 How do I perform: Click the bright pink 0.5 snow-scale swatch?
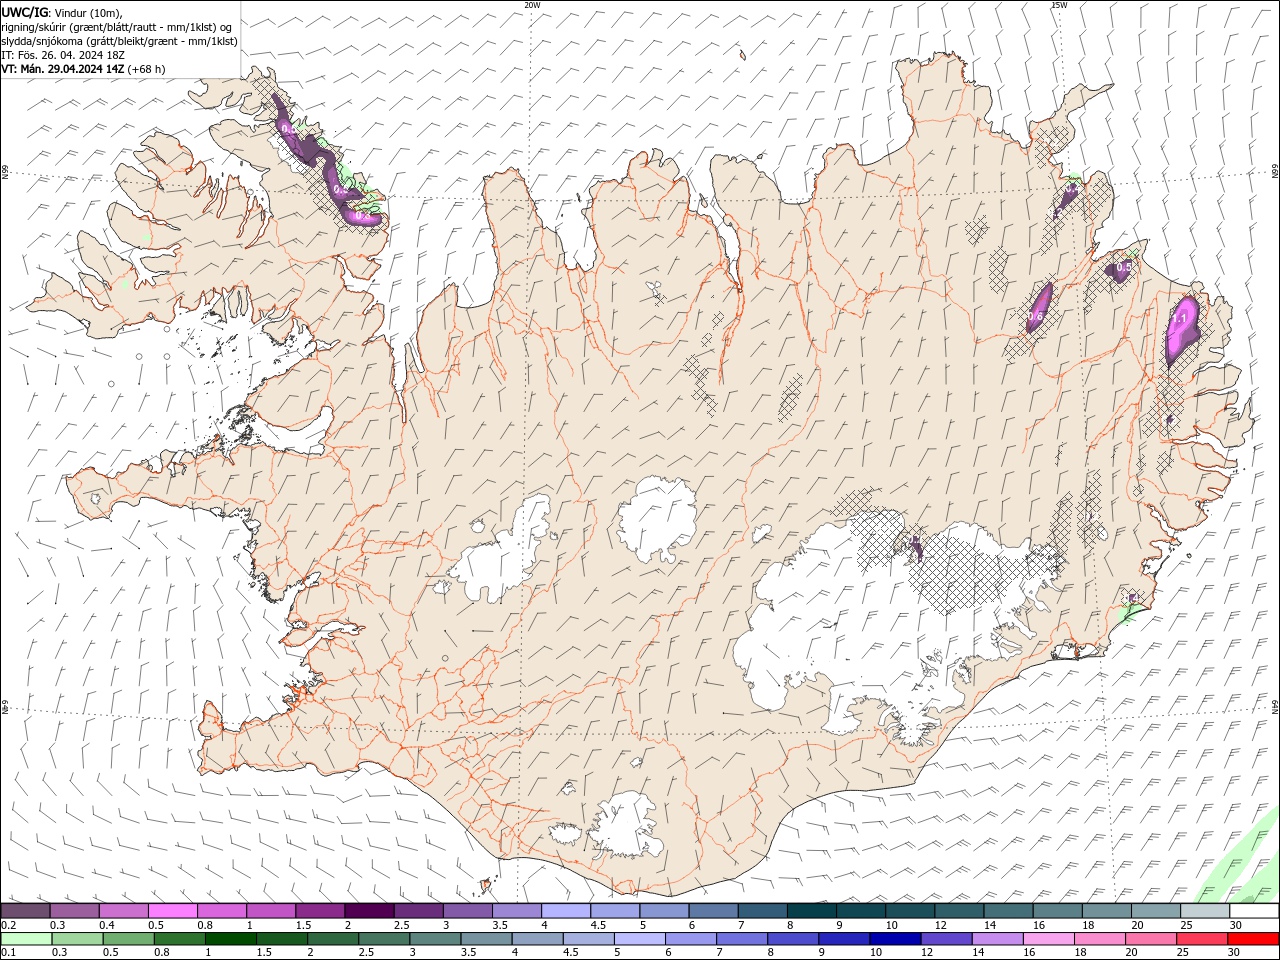click(172, 911)
